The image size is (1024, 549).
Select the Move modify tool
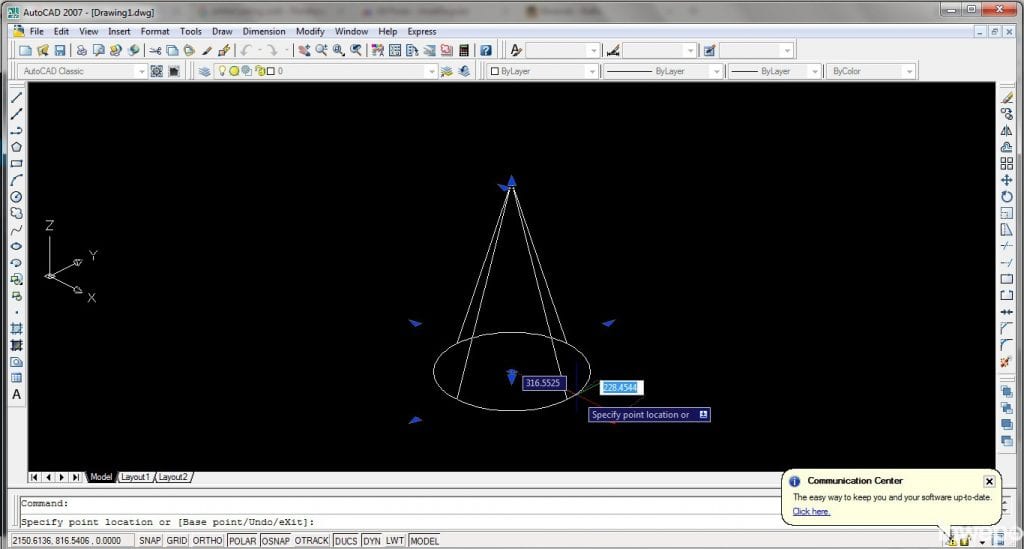(1006, 180)
